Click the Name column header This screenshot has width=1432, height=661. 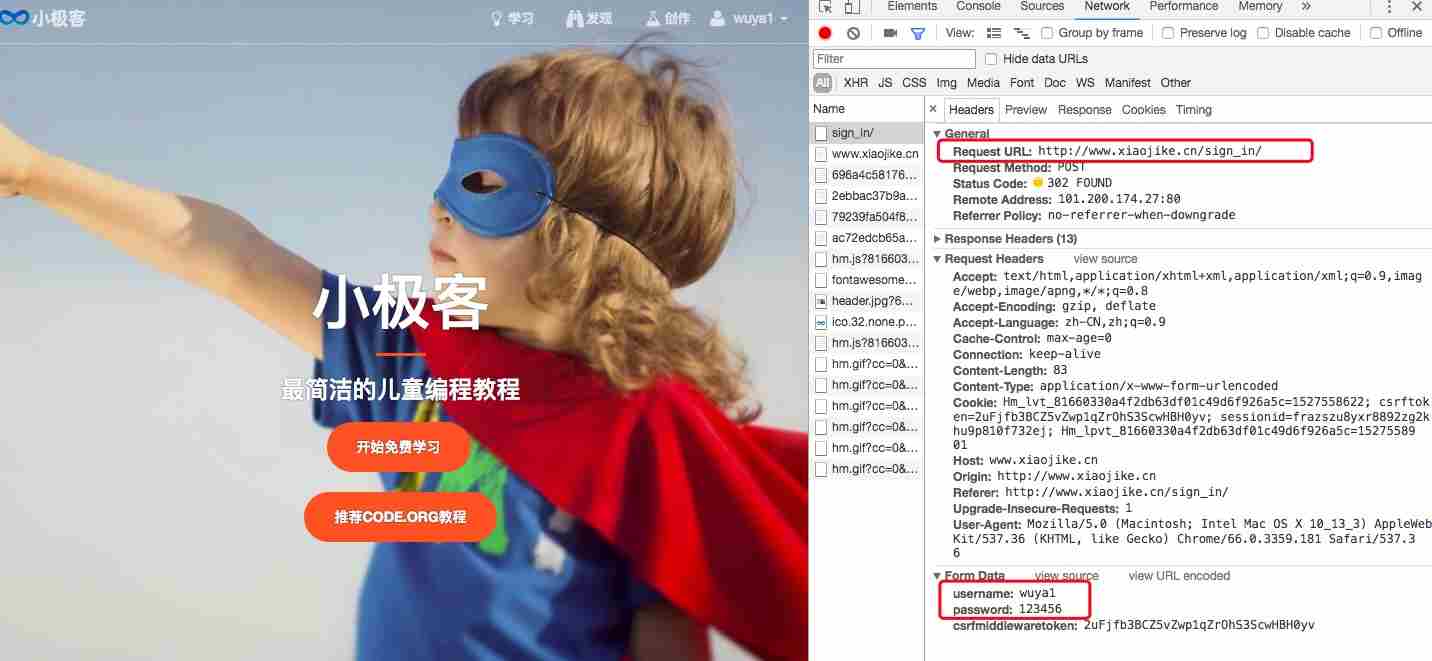(x=866, y=109)
